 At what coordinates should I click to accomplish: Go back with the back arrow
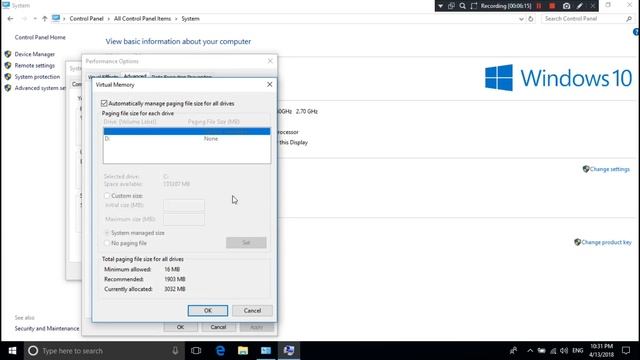11,19
